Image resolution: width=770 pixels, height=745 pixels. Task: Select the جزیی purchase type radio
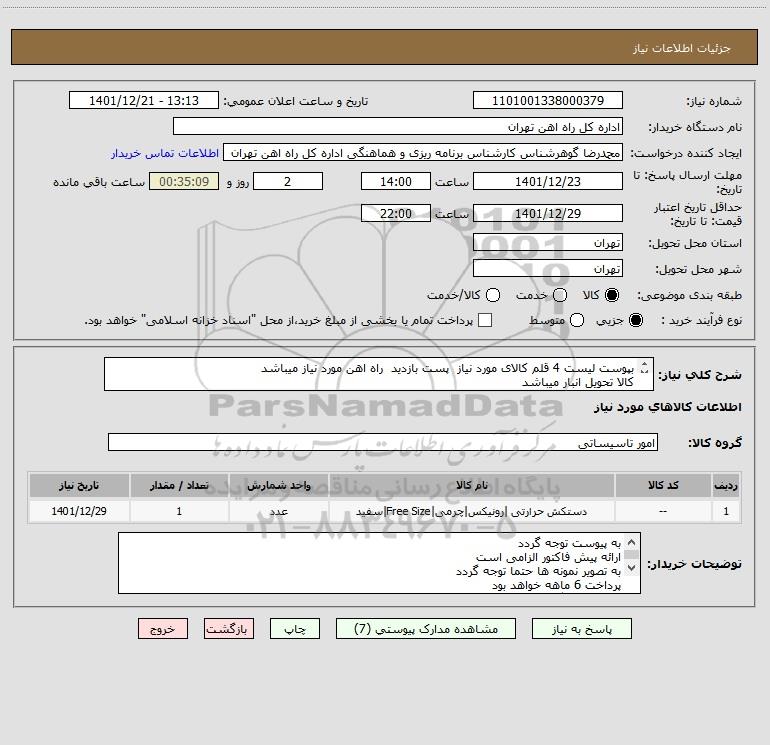[x=635, y=320]
